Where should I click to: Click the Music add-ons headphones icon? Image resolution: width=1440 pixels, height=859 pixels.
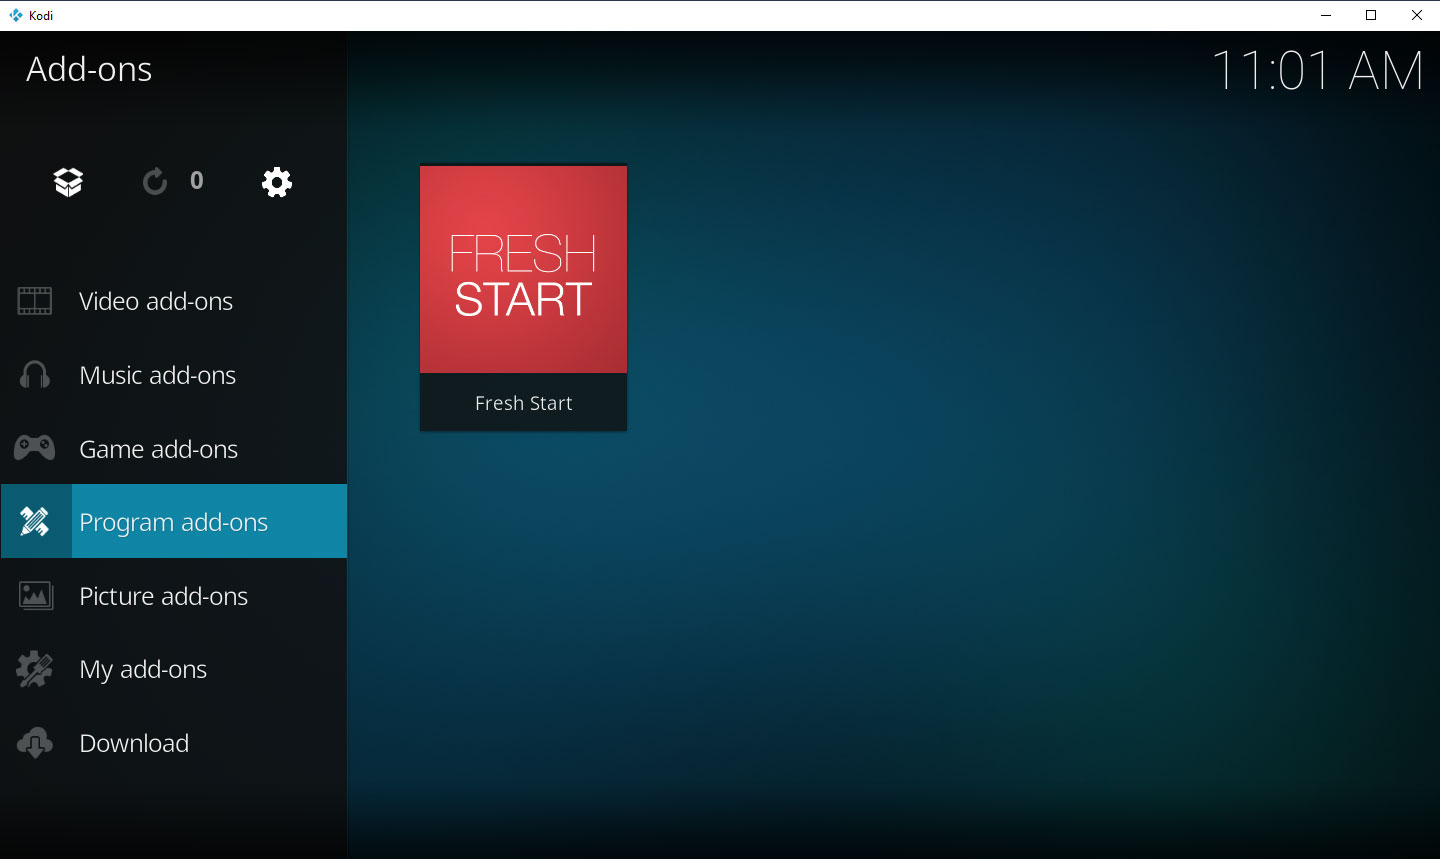(35, 374)
